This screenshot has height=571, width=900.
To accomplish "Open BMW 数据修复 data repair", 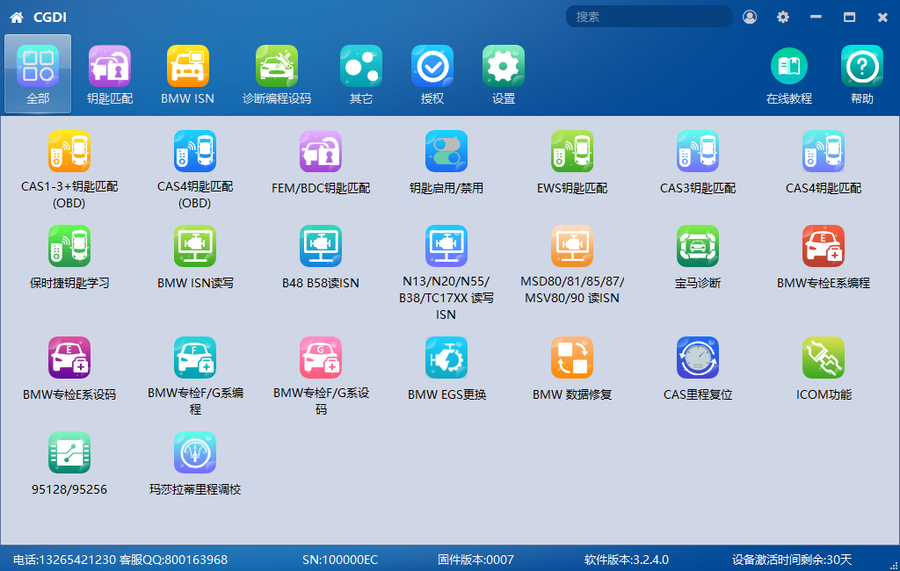I will 571,358.
